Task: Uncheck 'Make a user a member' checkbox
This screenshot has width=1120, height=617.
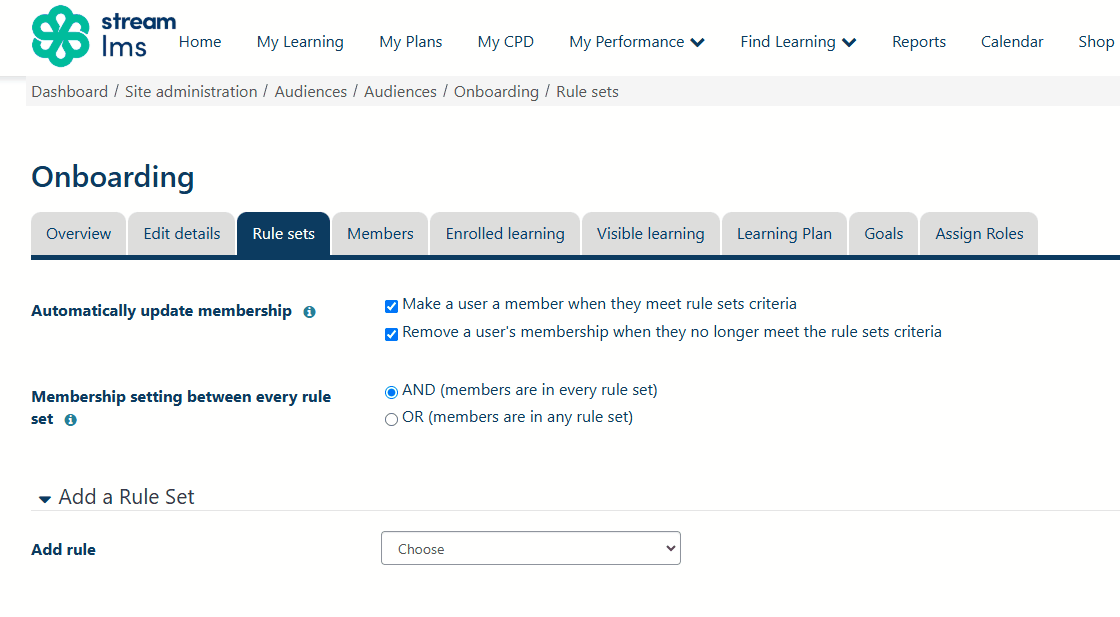Action: pos(391,306)
